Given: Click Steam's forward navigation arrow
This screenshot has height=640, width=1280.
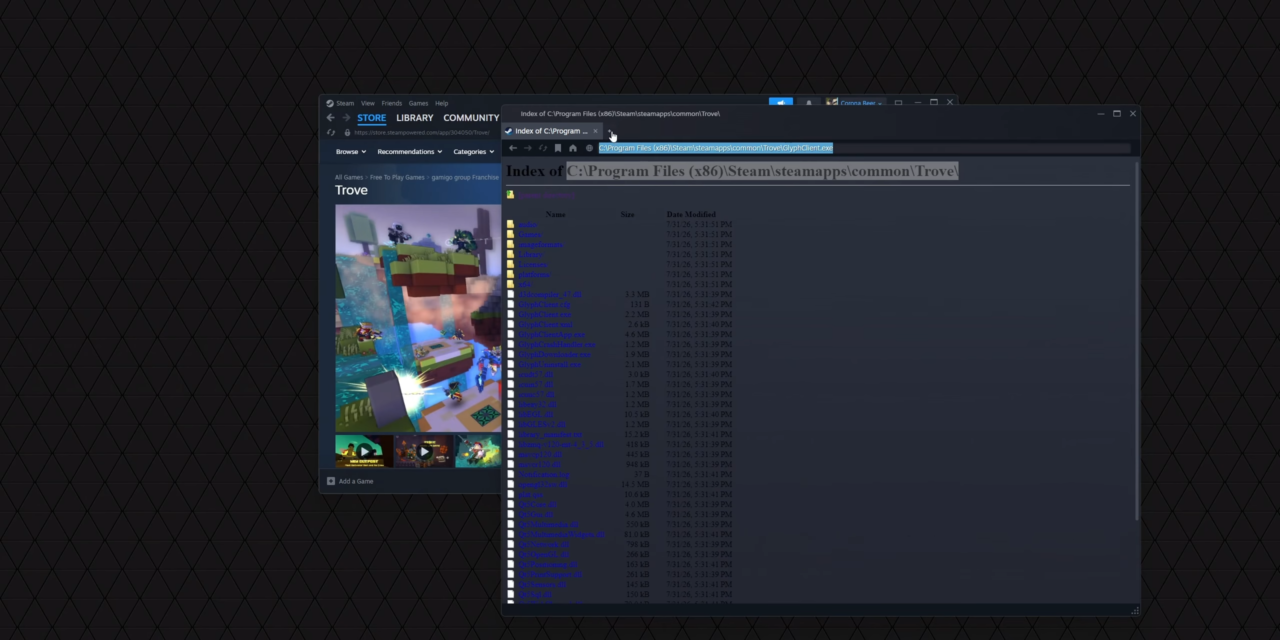Looking at the screenshot, I should 346,118.
